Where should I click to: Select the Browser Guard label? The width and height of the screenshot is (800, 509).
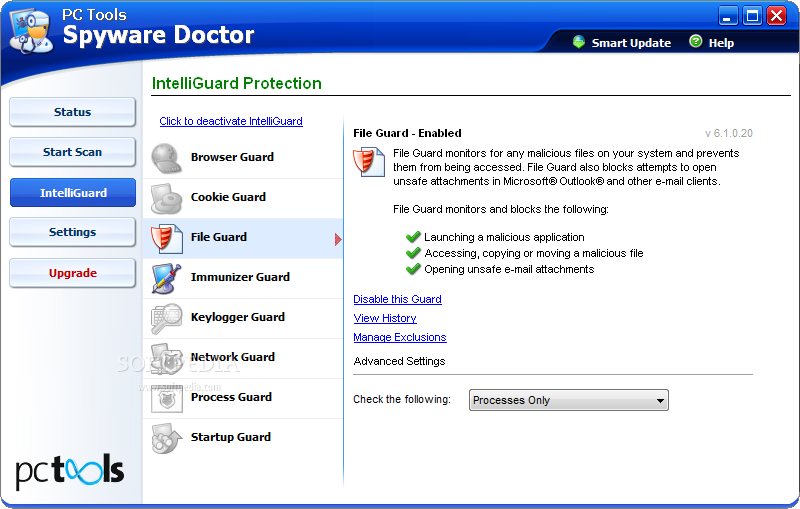click(232, 157)
